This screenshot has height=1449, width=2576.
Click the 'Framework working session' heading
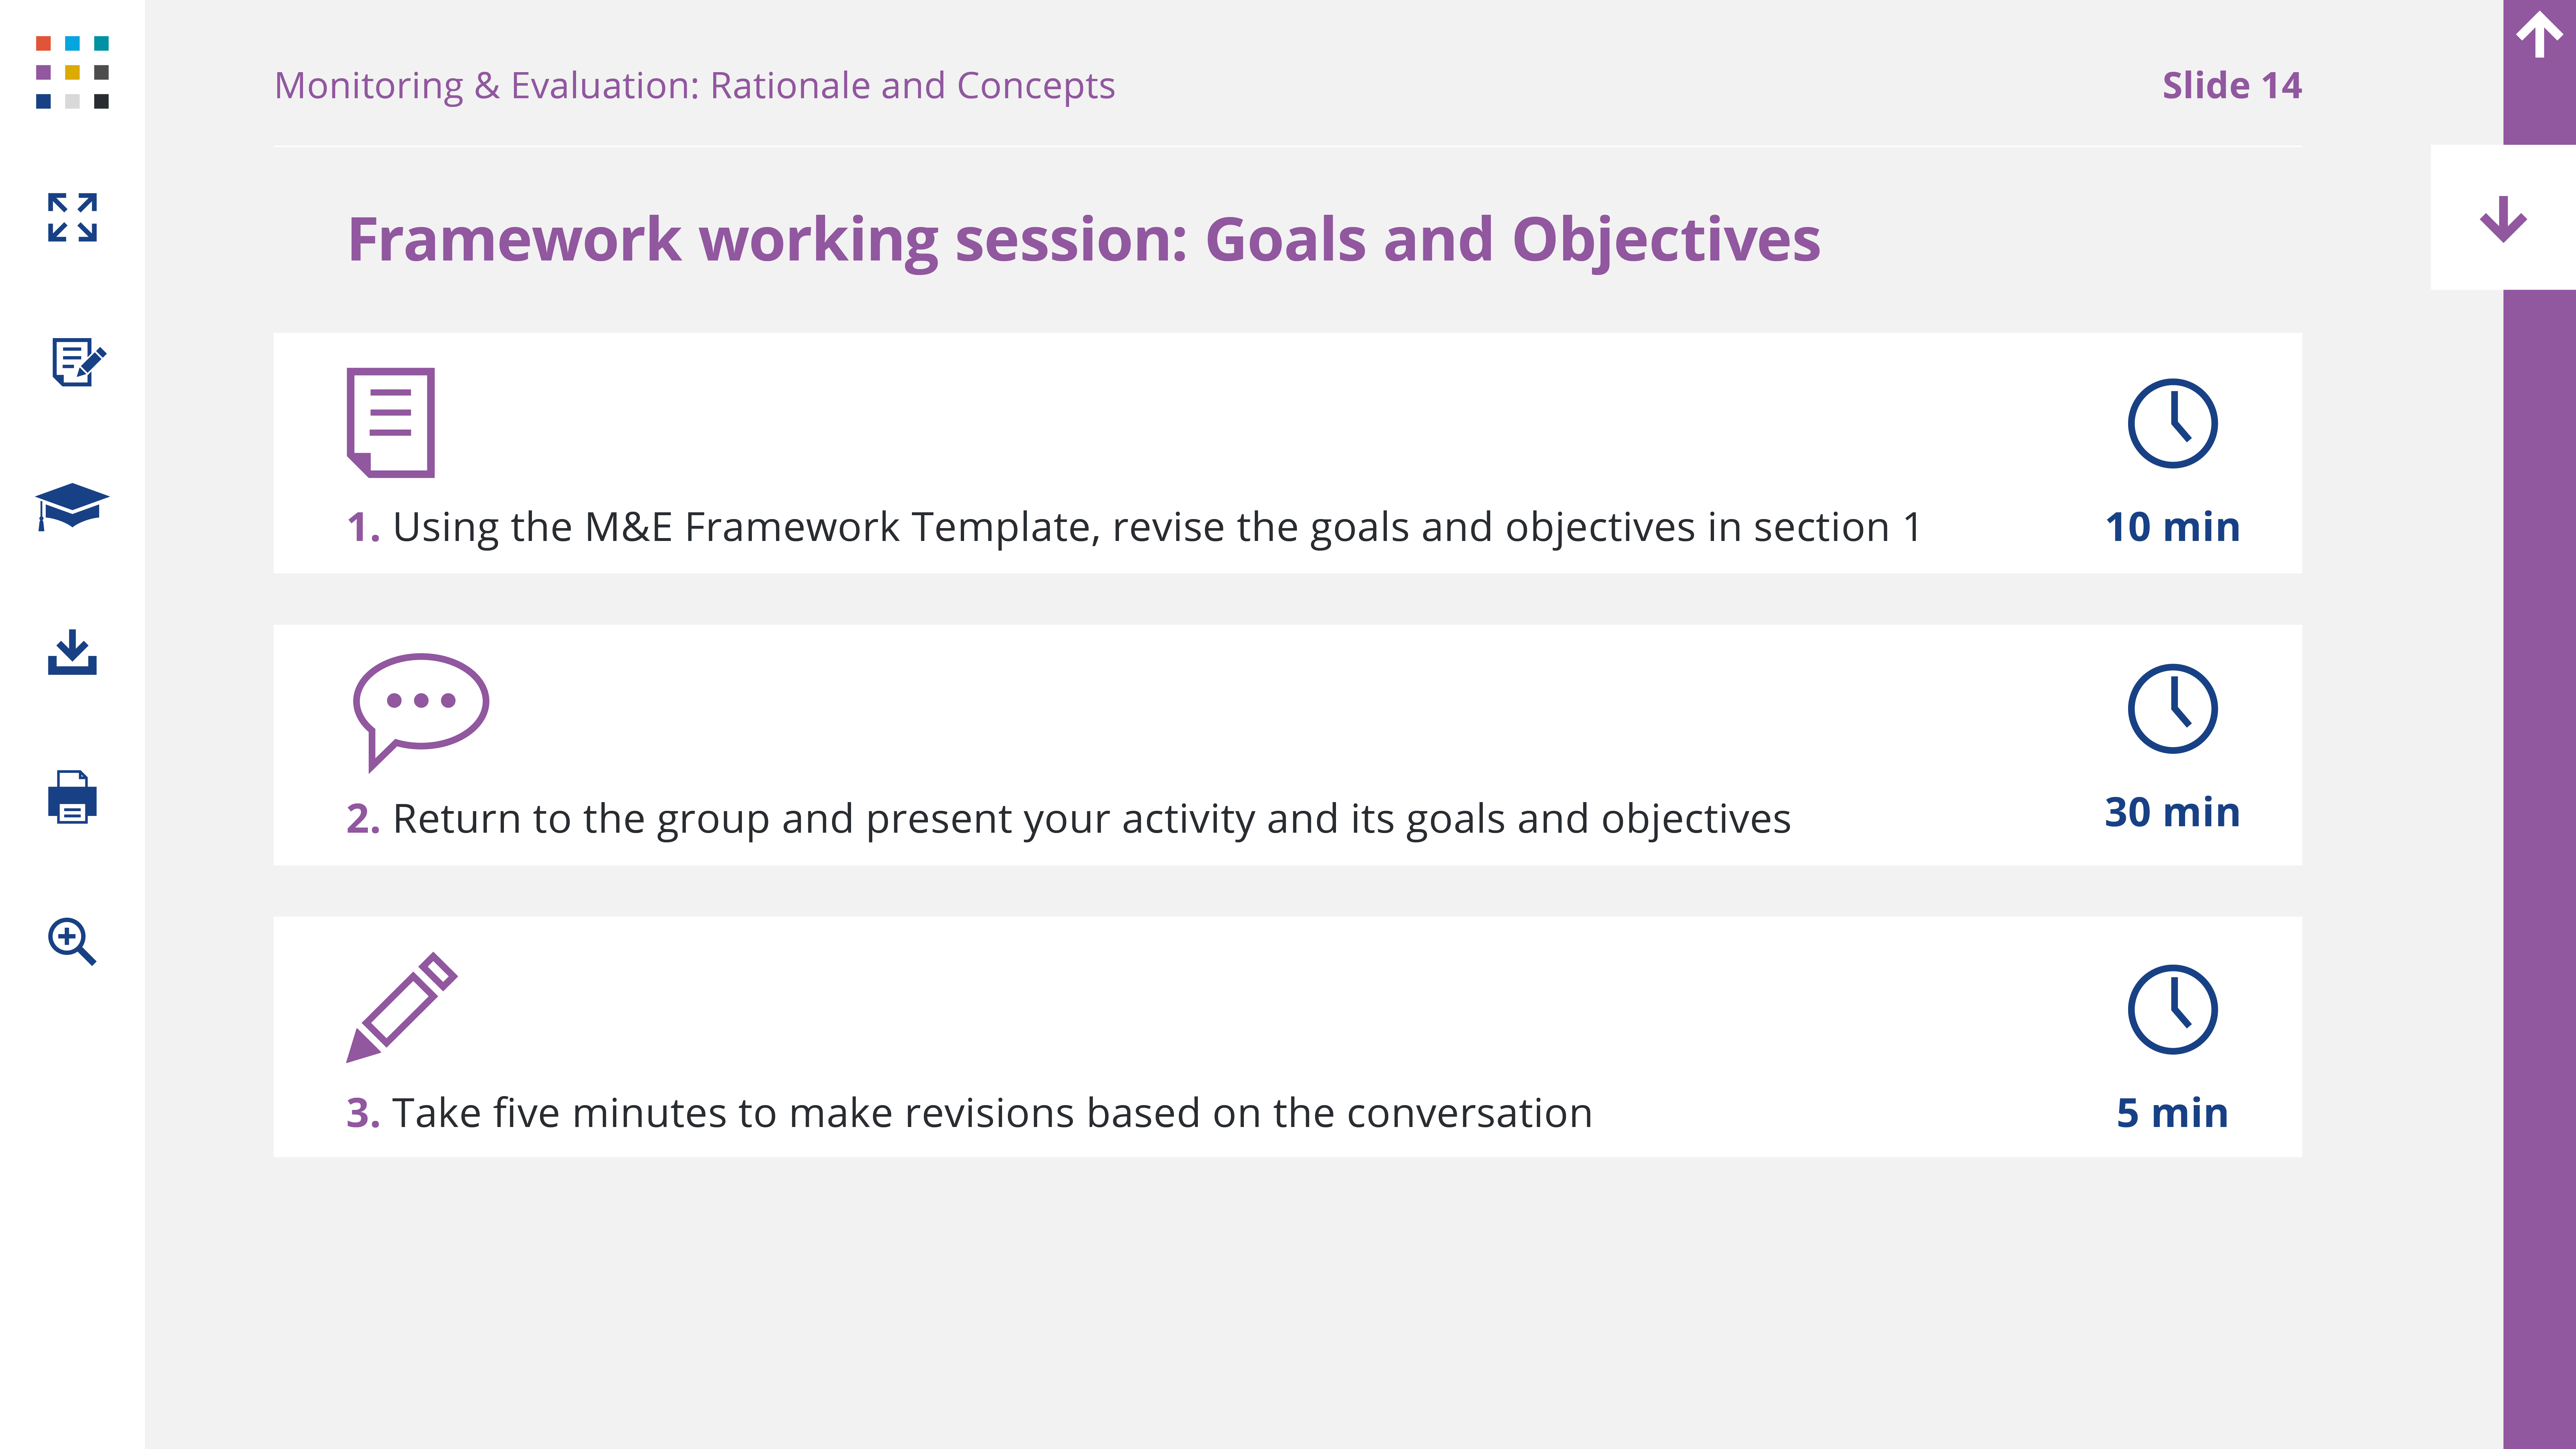click(1083, 240)
